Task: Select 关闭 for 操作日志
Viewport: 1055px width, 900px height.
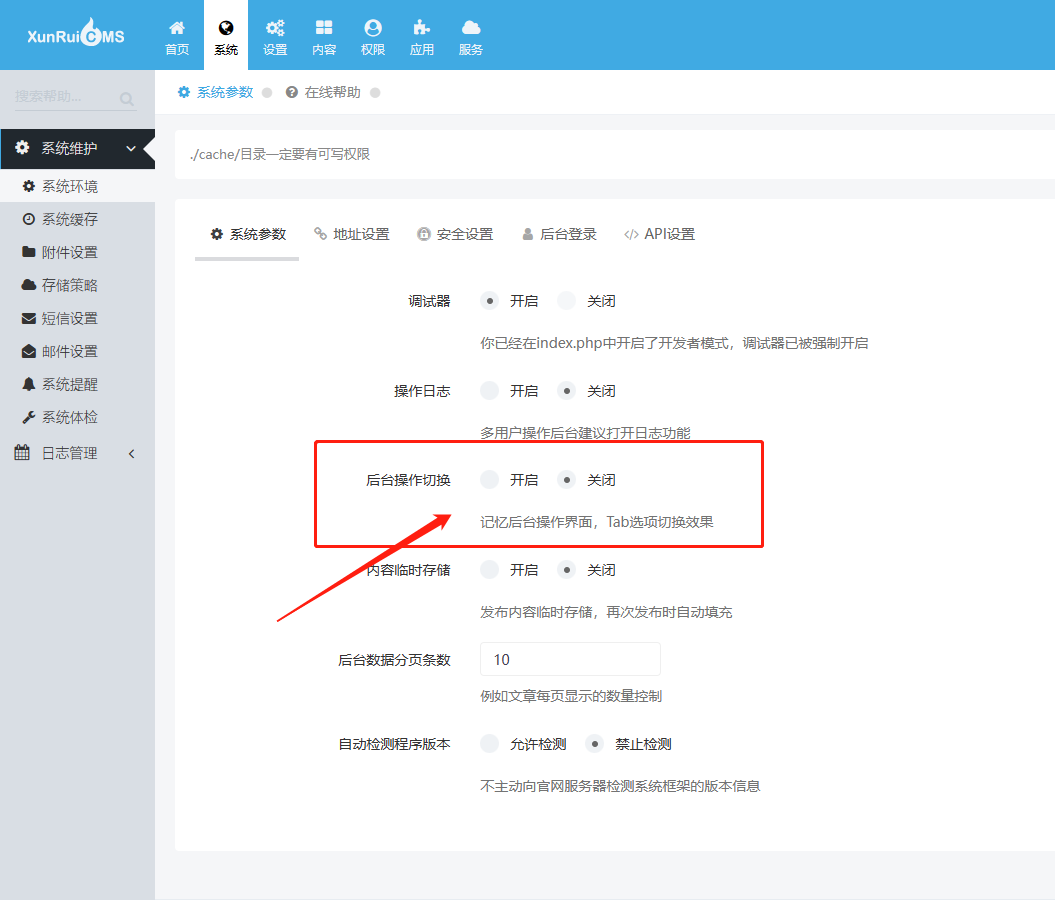Action: (567, 391)
